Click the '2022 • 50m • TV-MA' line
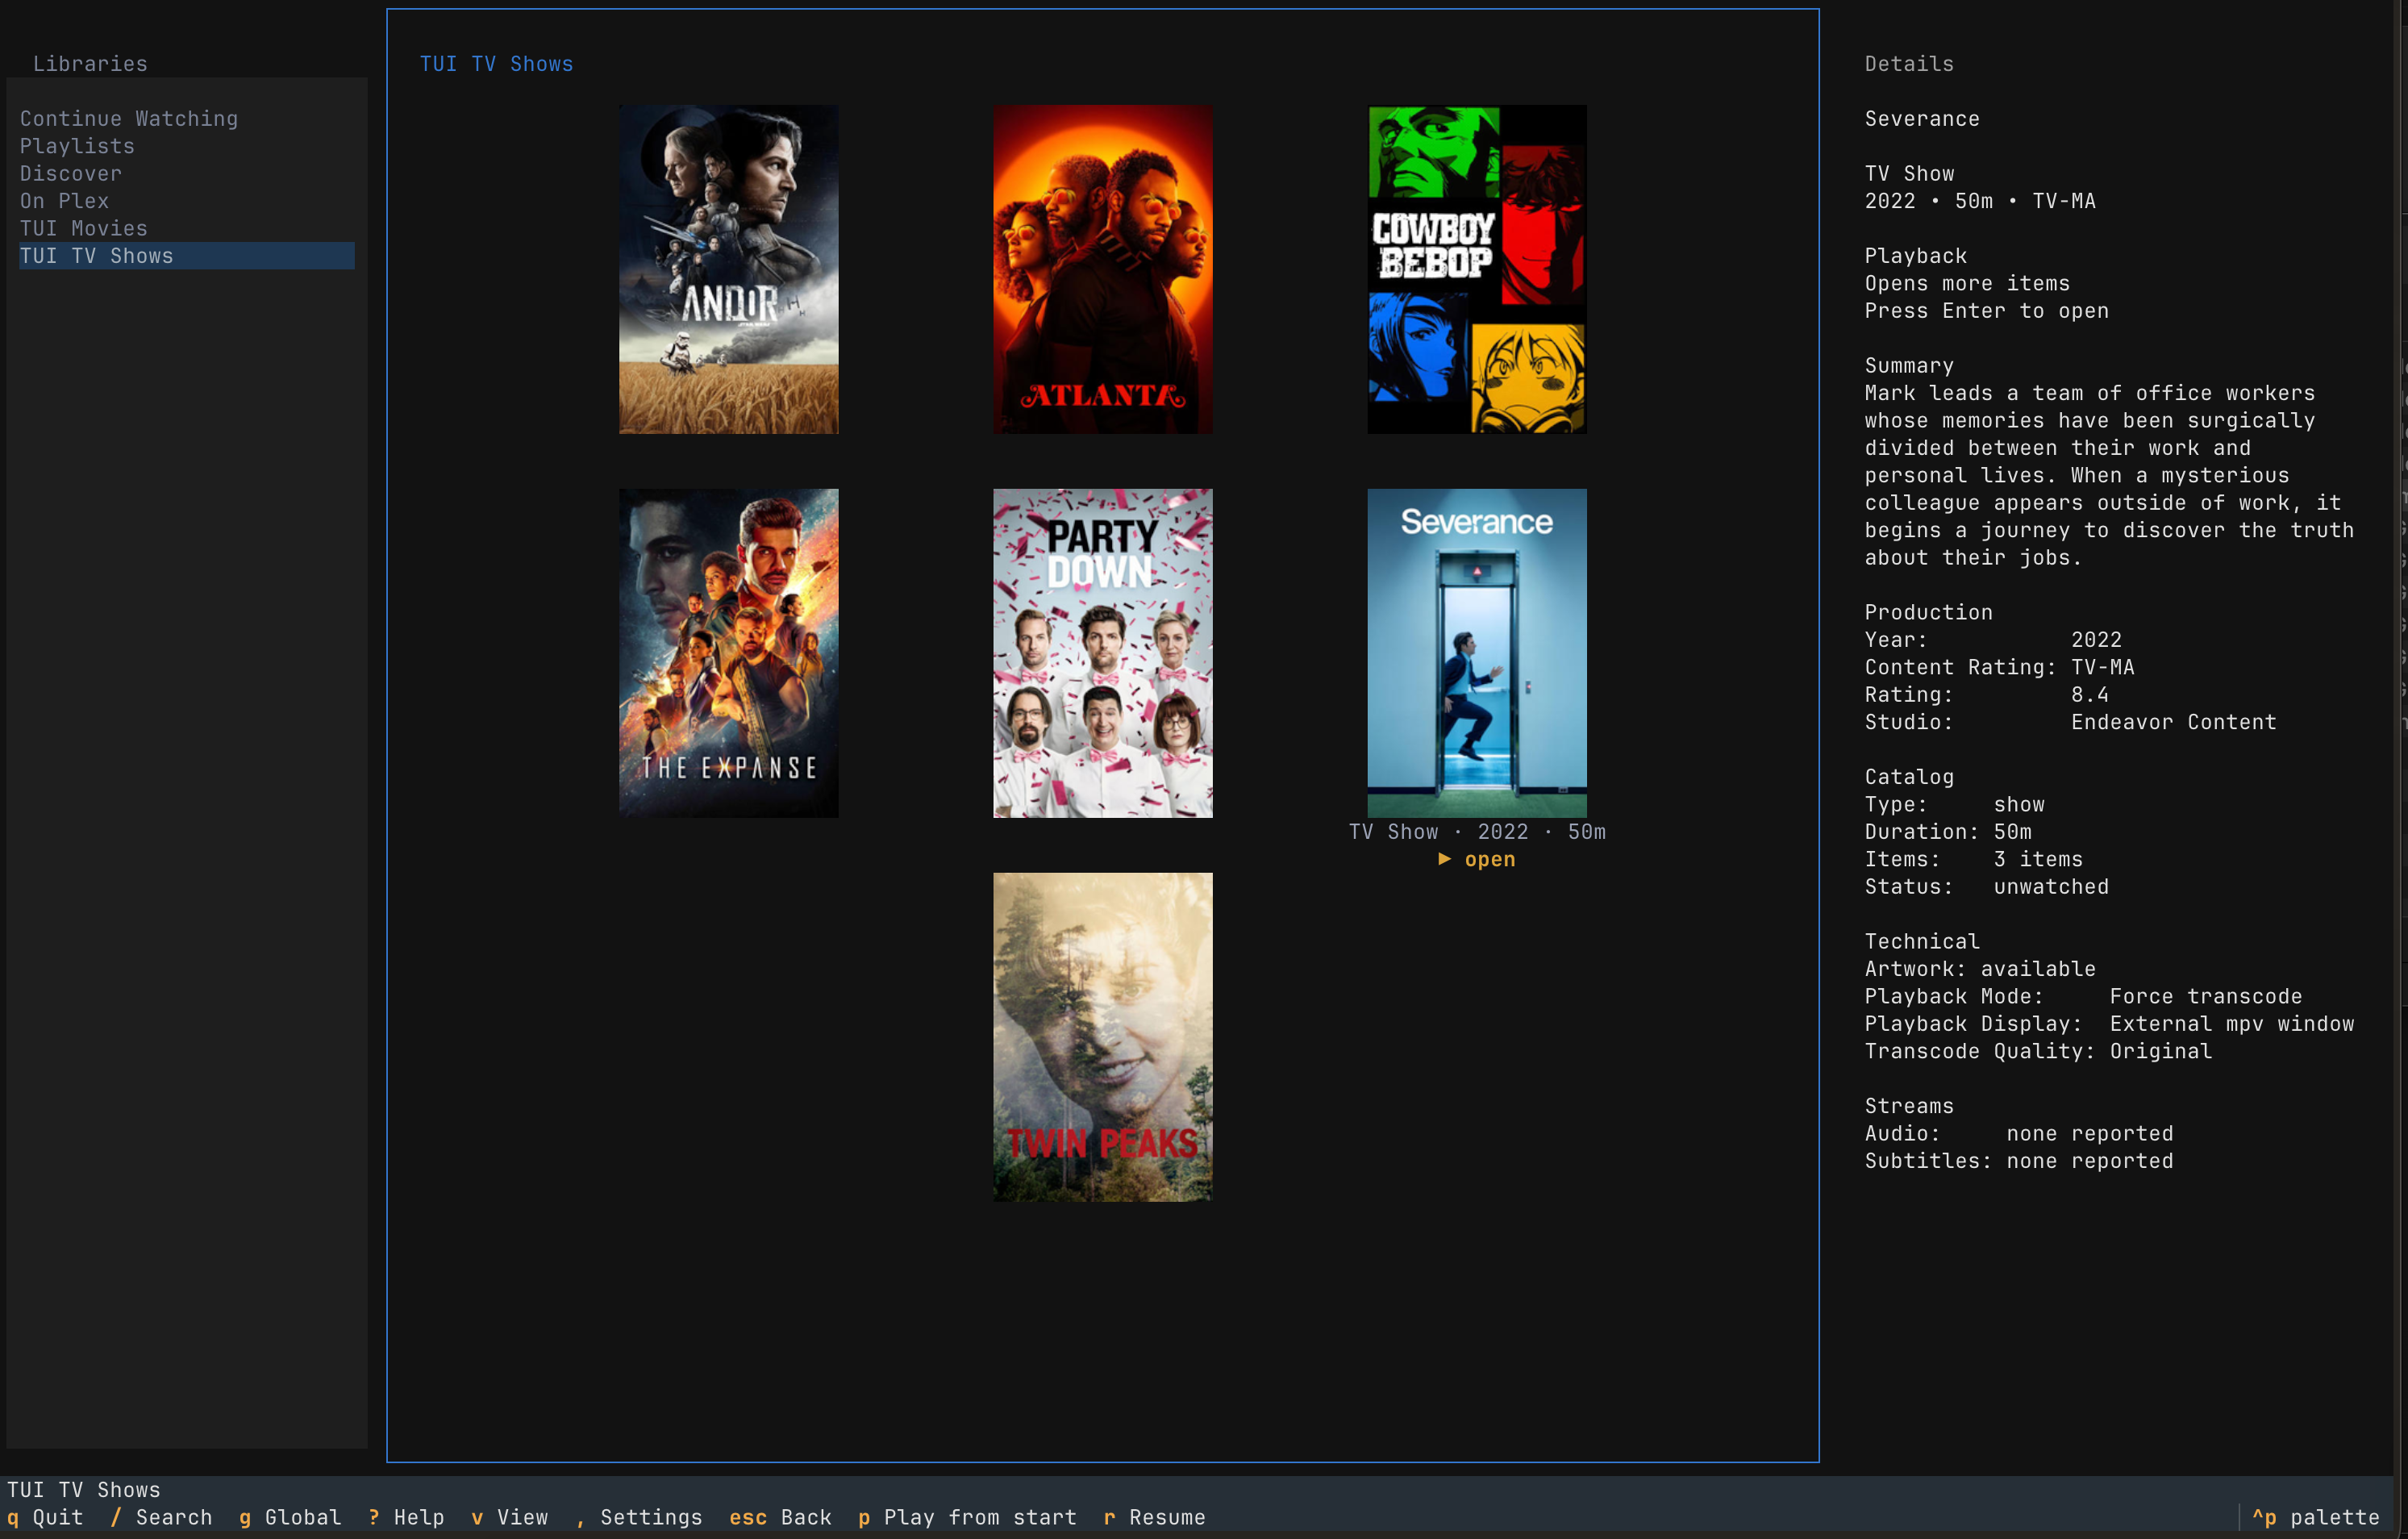2408x1539 pixels. click(x=1980, y=201)
